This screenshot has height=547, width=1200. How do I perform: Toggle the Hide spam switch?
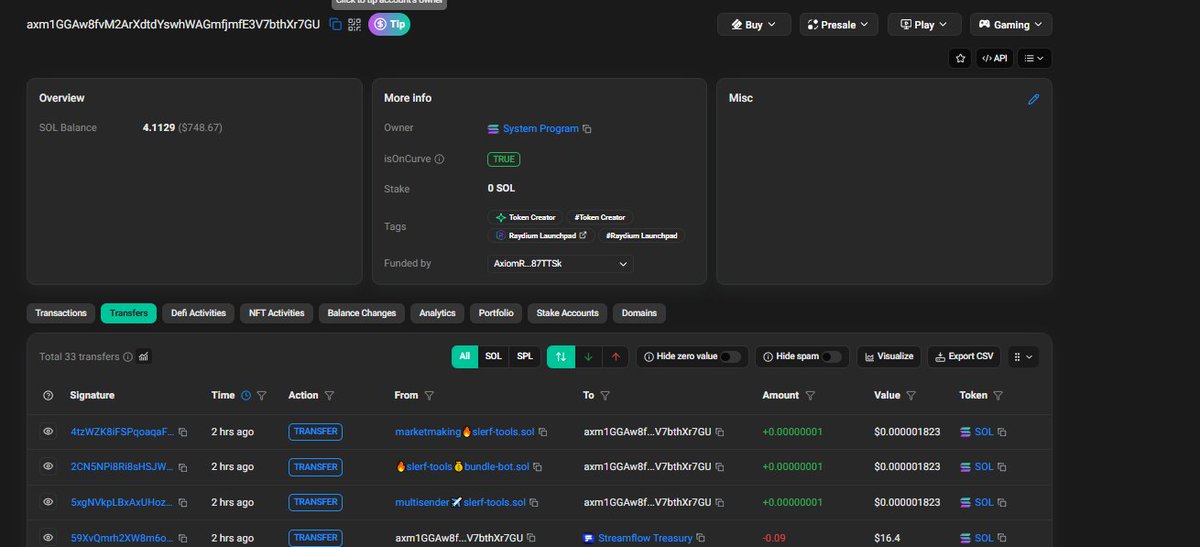coord(831,356)
